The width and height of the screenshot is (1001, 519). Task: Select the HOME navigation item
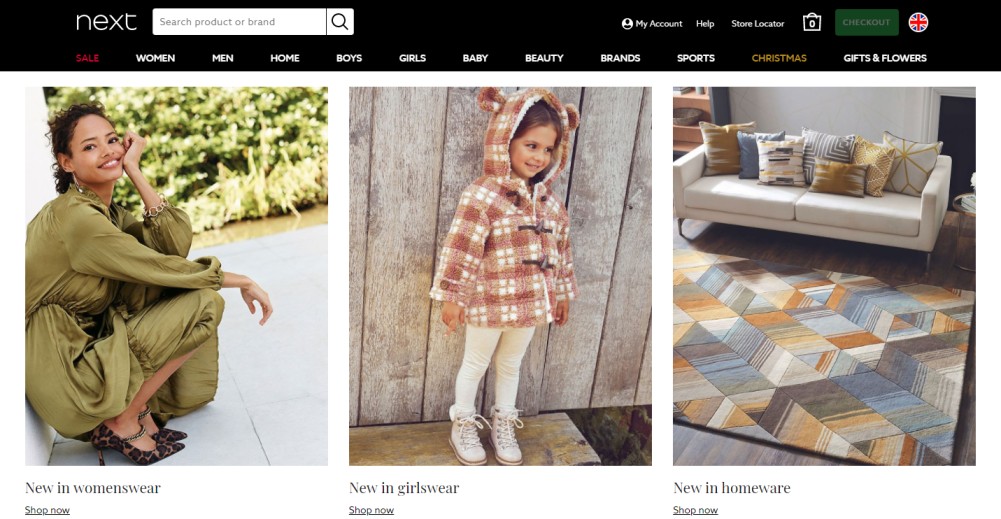point(285,58)
